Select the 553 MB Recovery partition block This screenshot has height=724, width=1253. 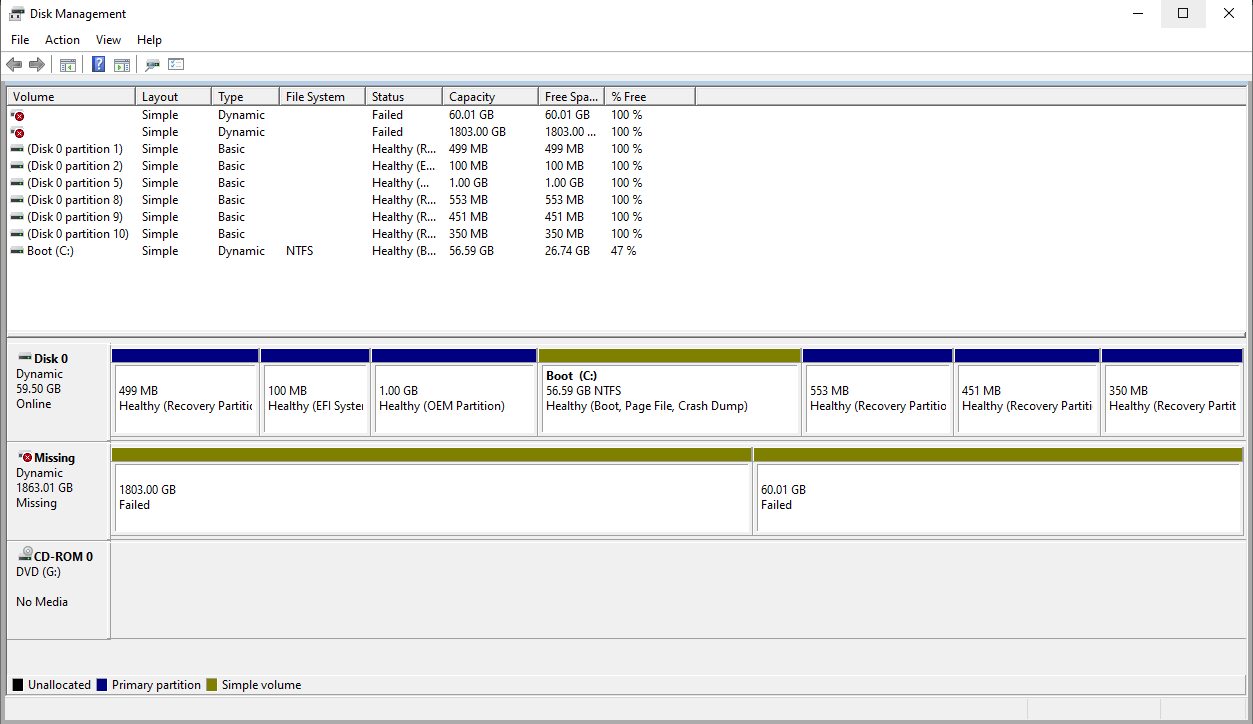[x=878, y=391]
